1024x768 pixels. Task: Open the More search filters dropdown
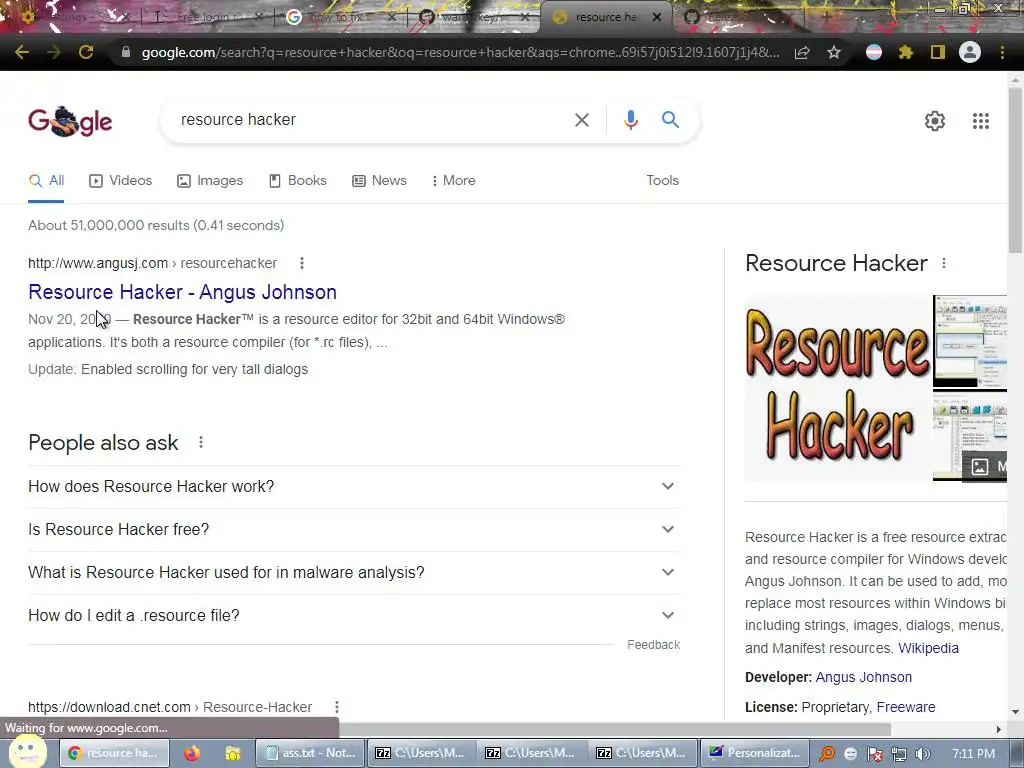[x=453, y=180]
